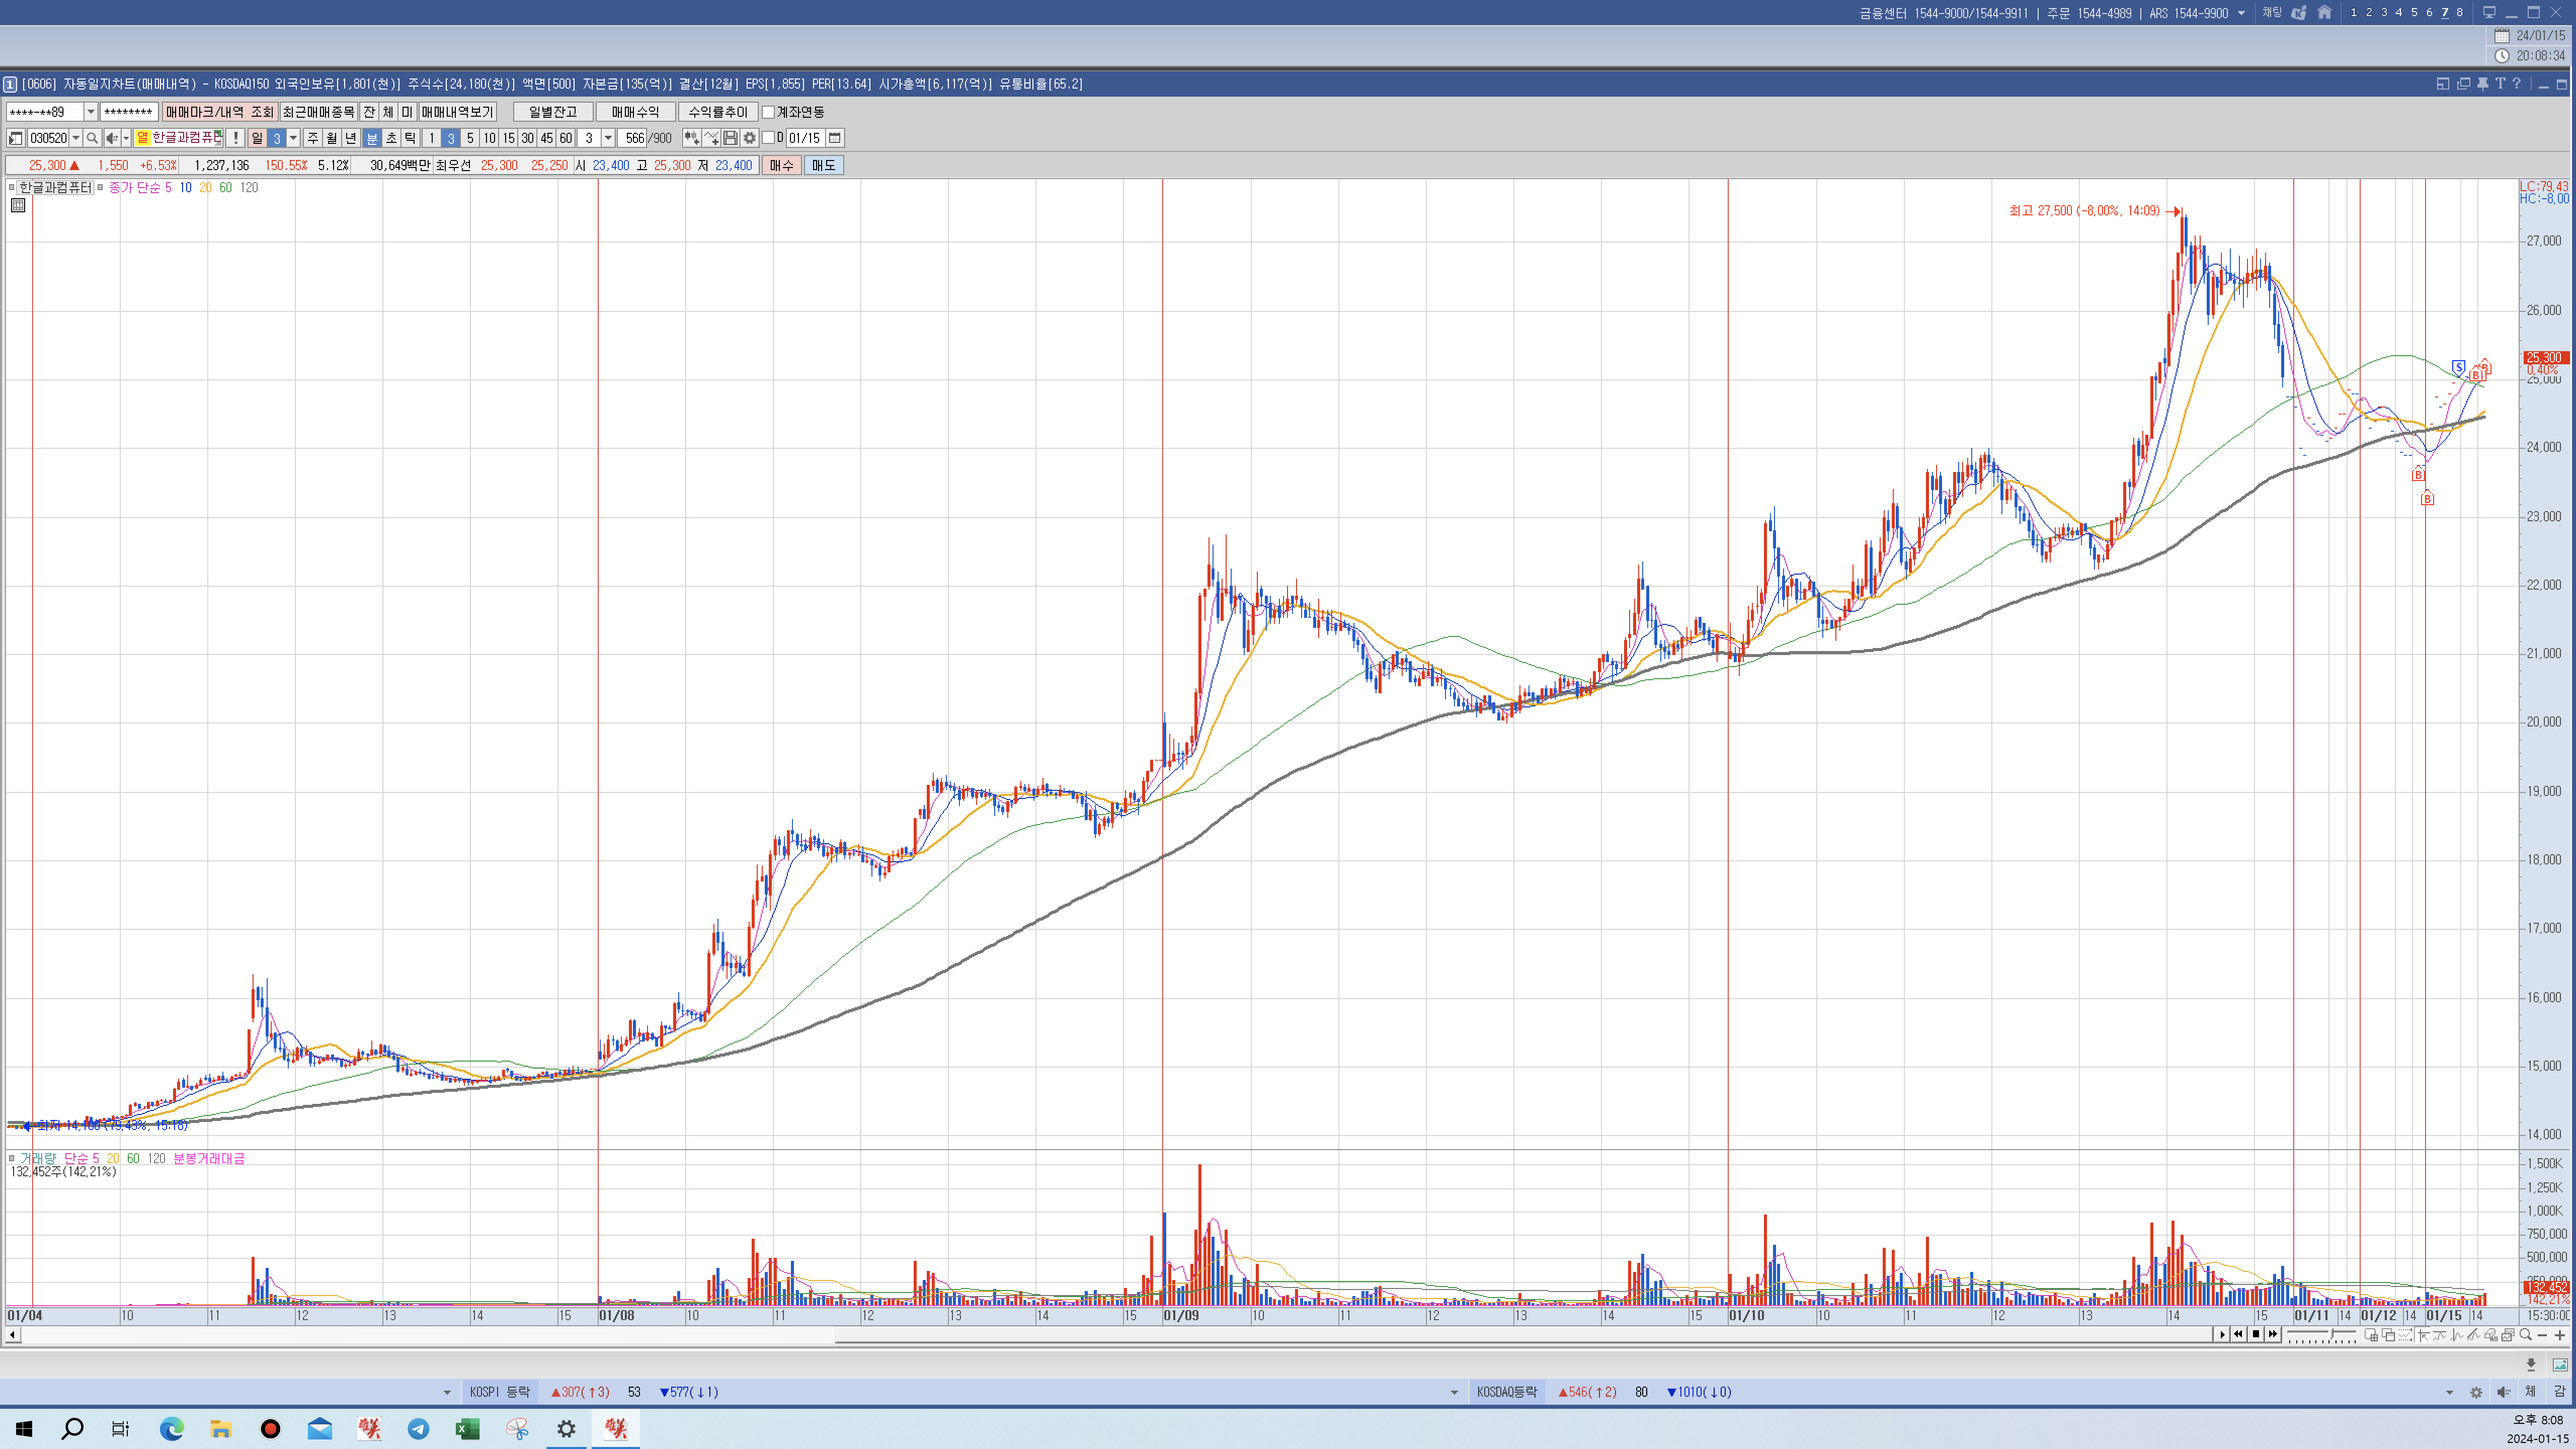
Task: Click the 매매수익 button
Action: pos(635,112)
